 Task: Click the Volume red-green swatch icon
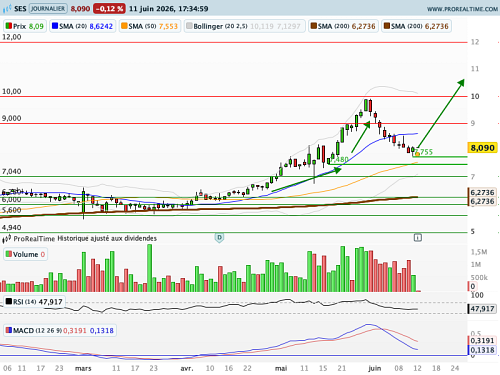[x=9, y=254]
